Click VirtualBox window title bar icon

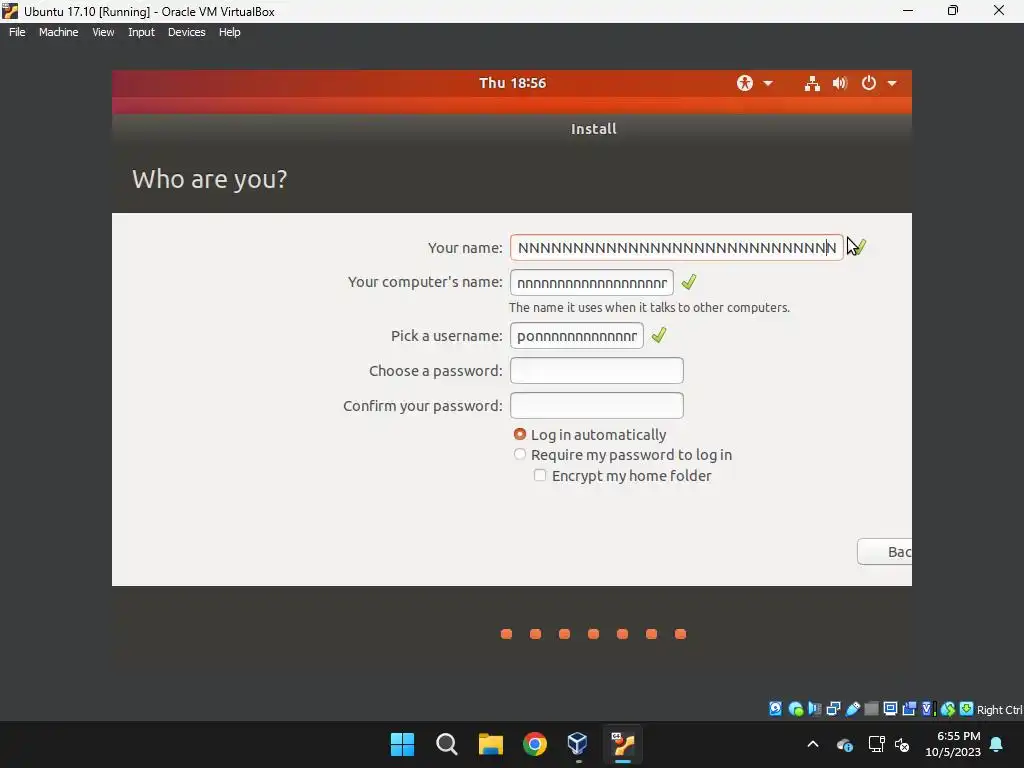(x=10, y=11)
